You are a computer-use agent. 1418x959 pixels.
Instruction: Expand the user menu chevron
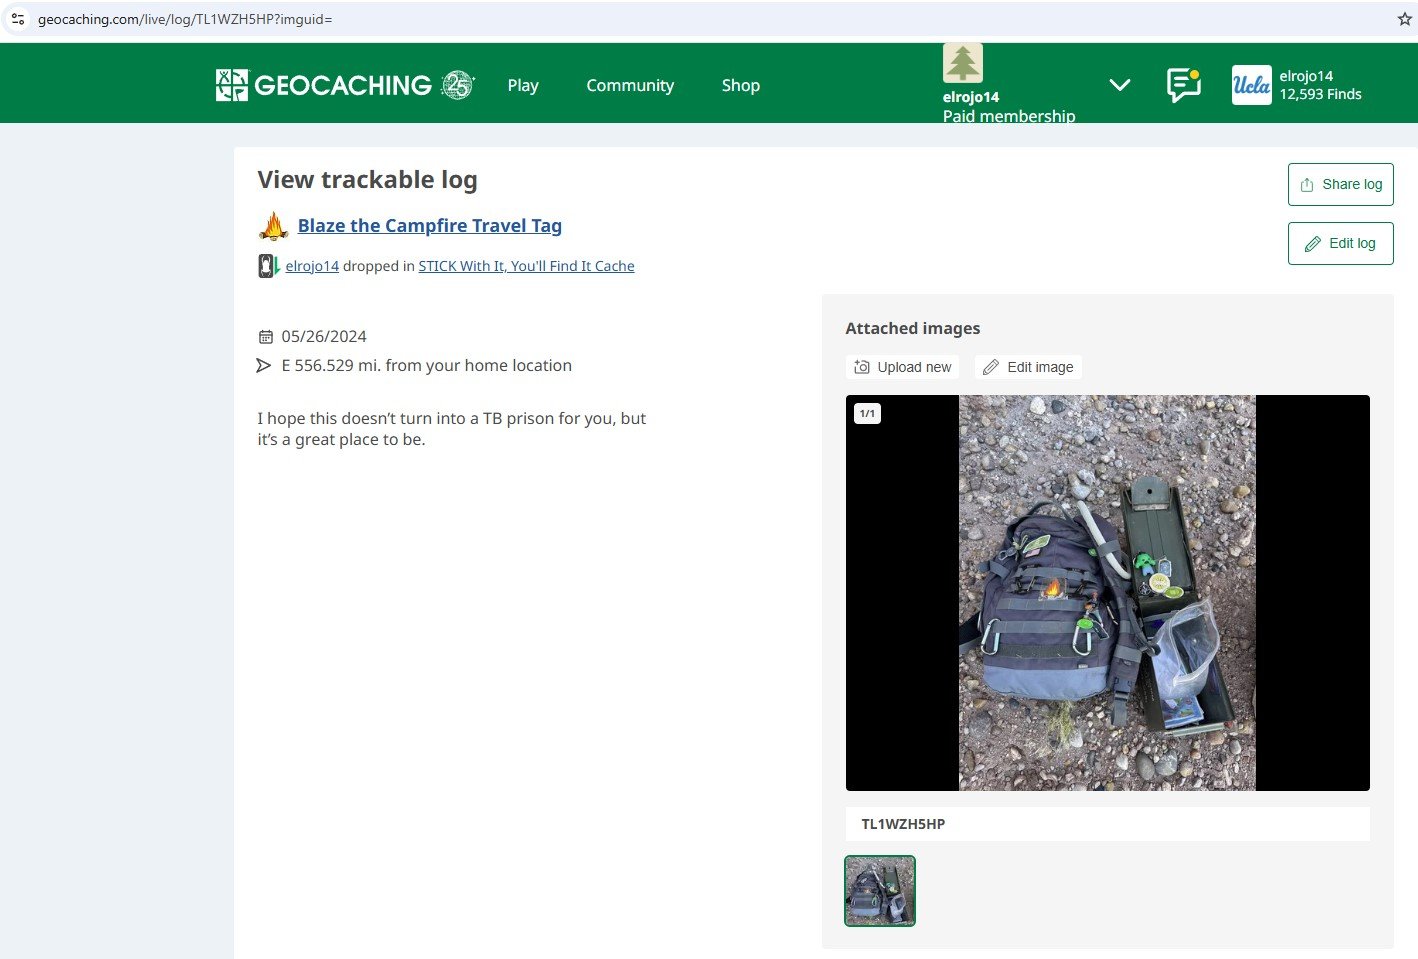point(1120,85)
